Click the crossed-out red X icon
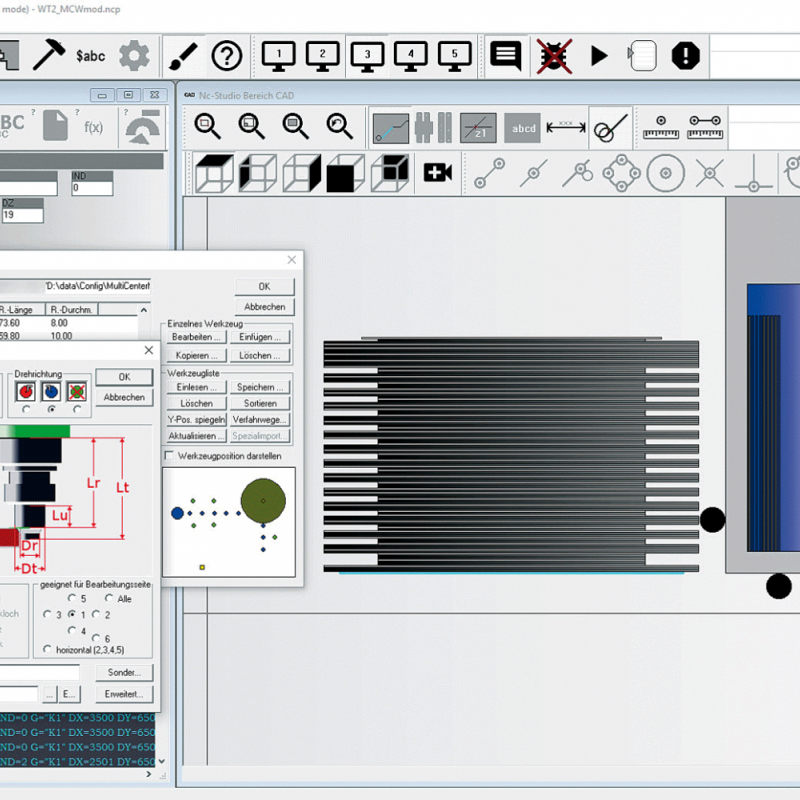 [x=553, y=56]
